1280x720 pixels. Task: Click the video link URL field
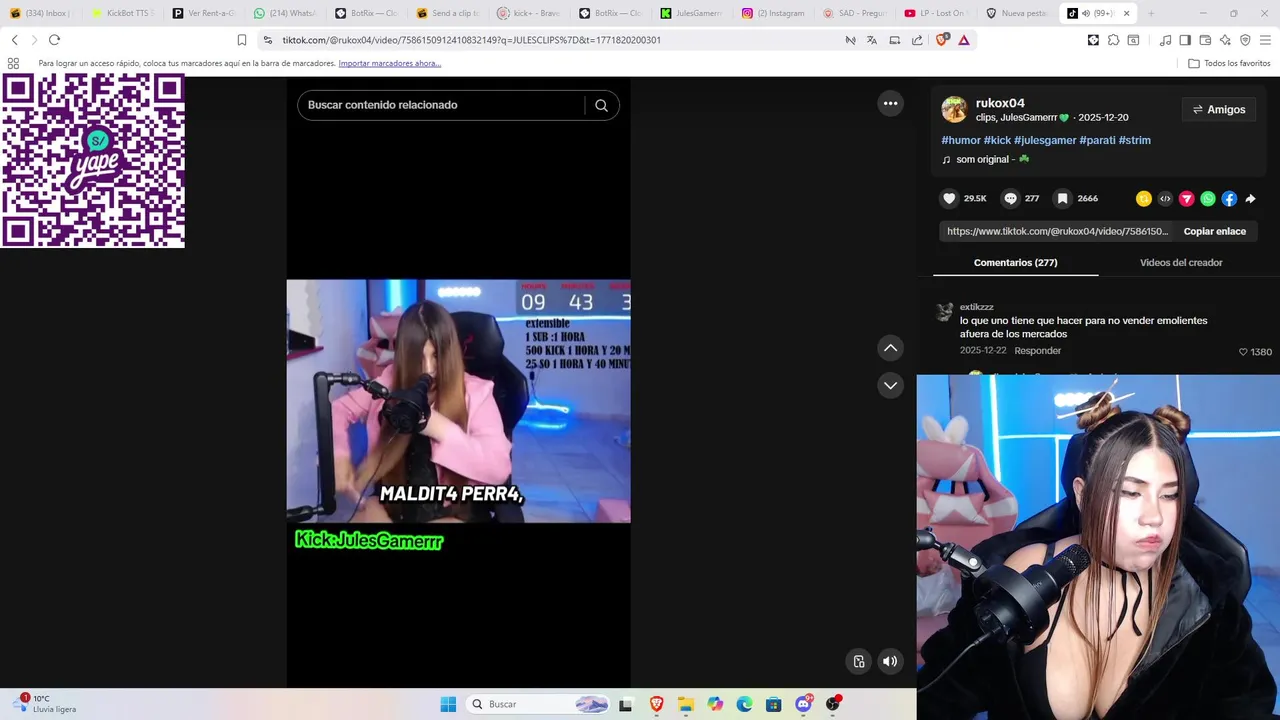1057,231
